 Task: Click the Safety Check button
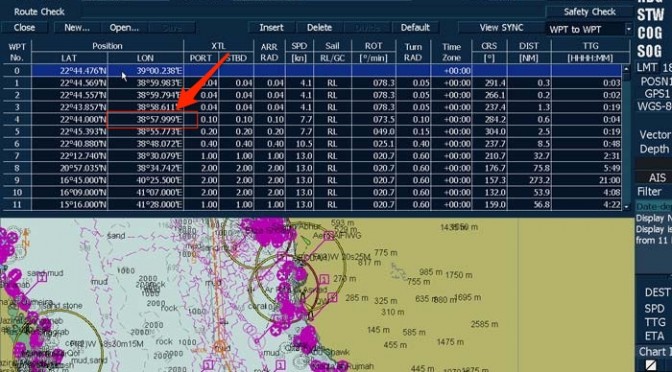(x=589, y=12)
